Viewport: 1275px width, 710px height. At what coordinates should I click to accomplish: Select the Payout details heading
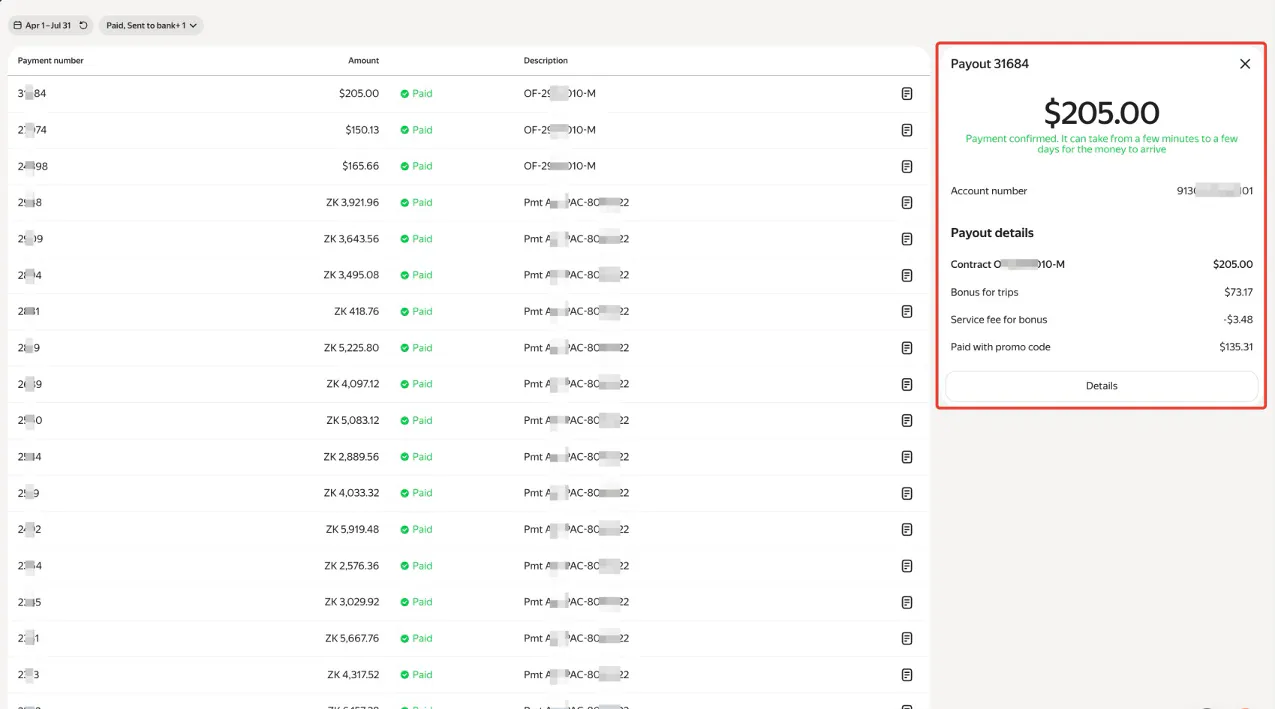[x=992, y=233]
